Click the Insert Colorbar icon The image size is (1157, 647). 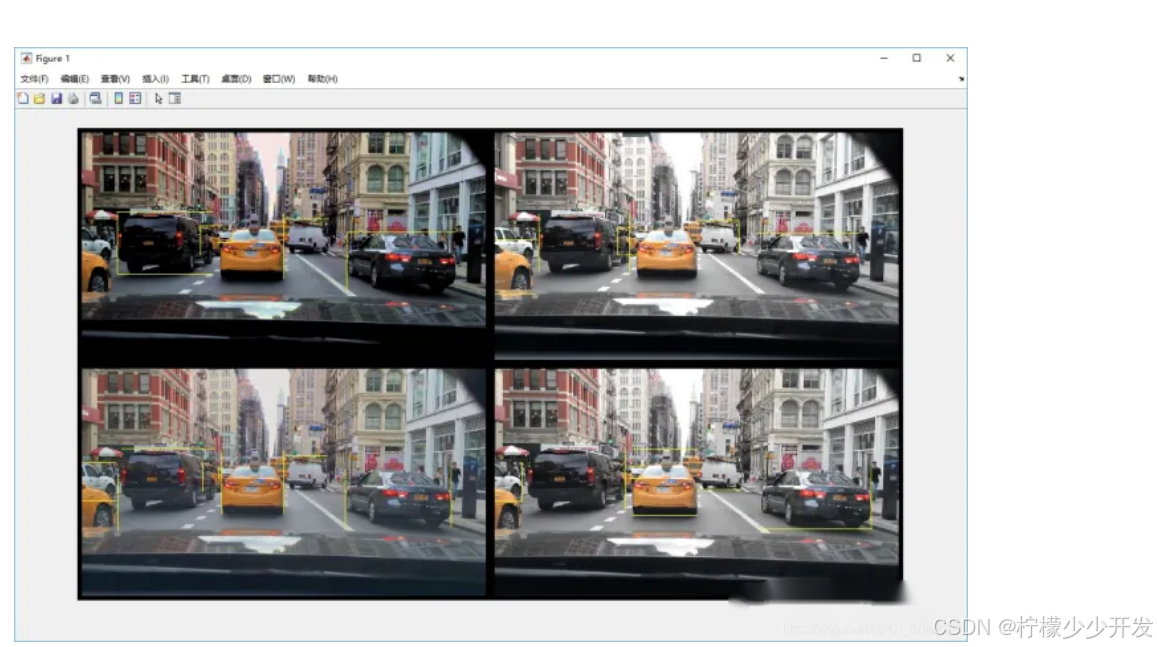118,98
